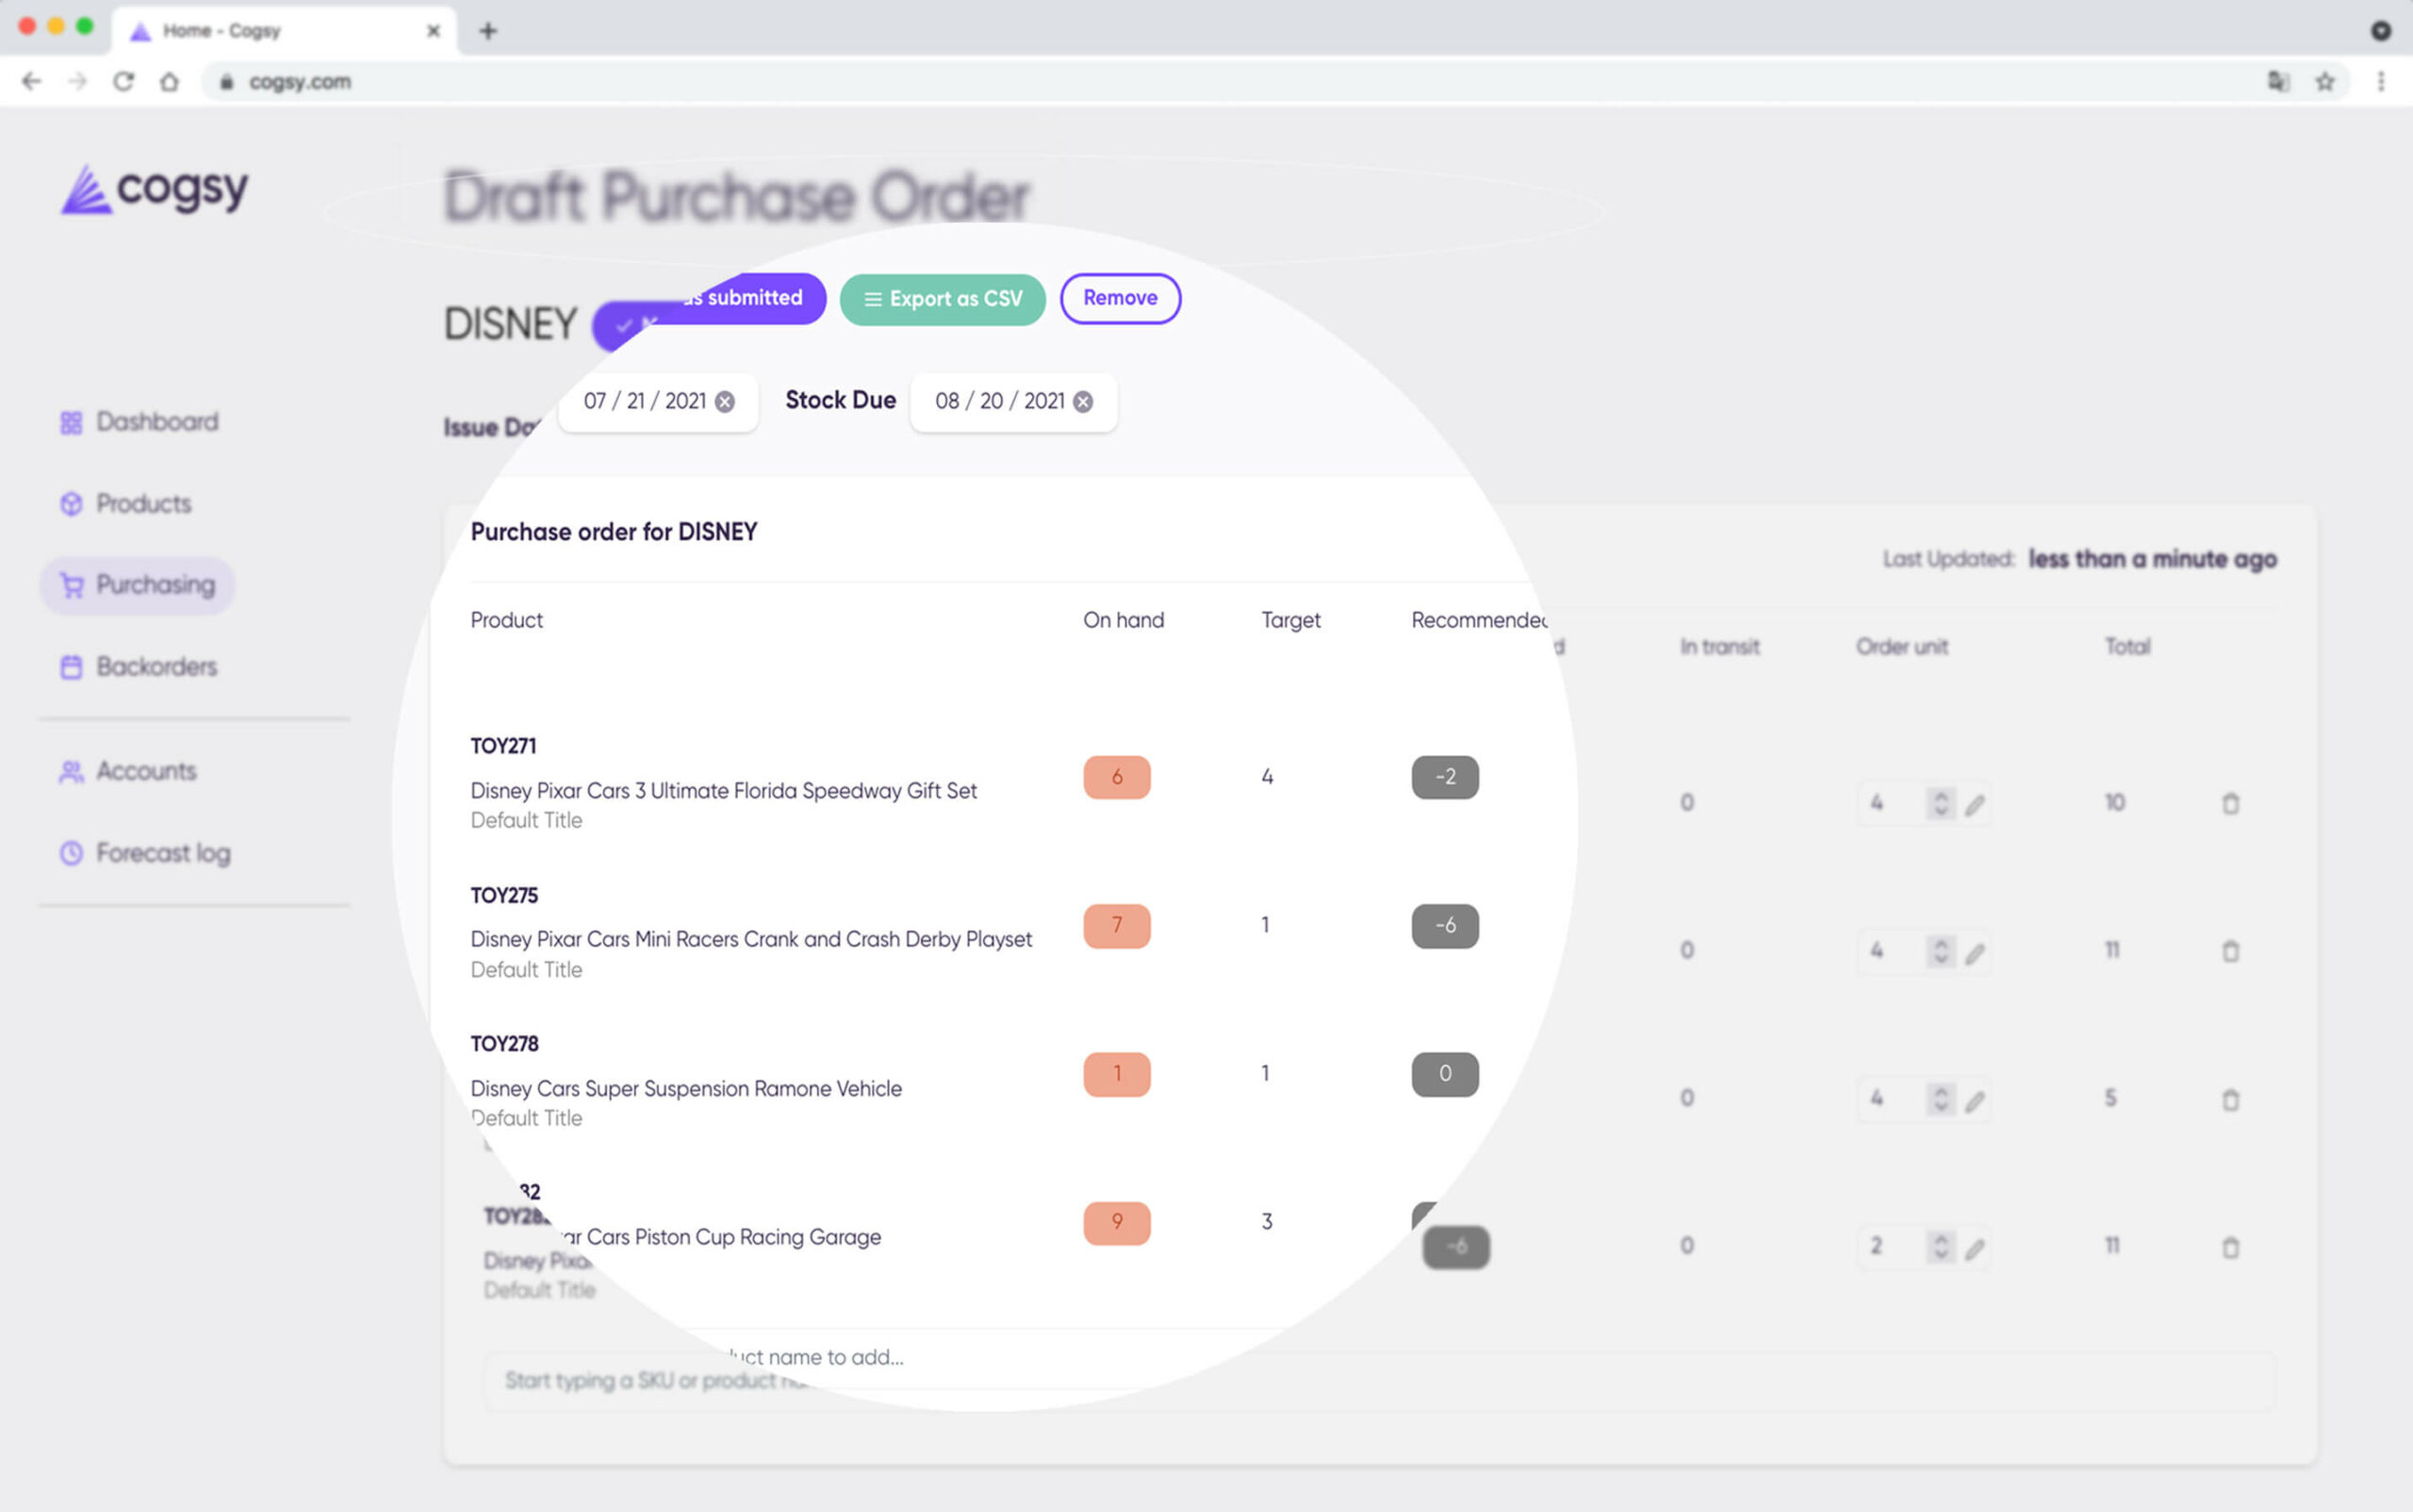Delete the TOY278 row with trash icon
This screenshot has height=1512, width=2413.
coord(2230,1099)
